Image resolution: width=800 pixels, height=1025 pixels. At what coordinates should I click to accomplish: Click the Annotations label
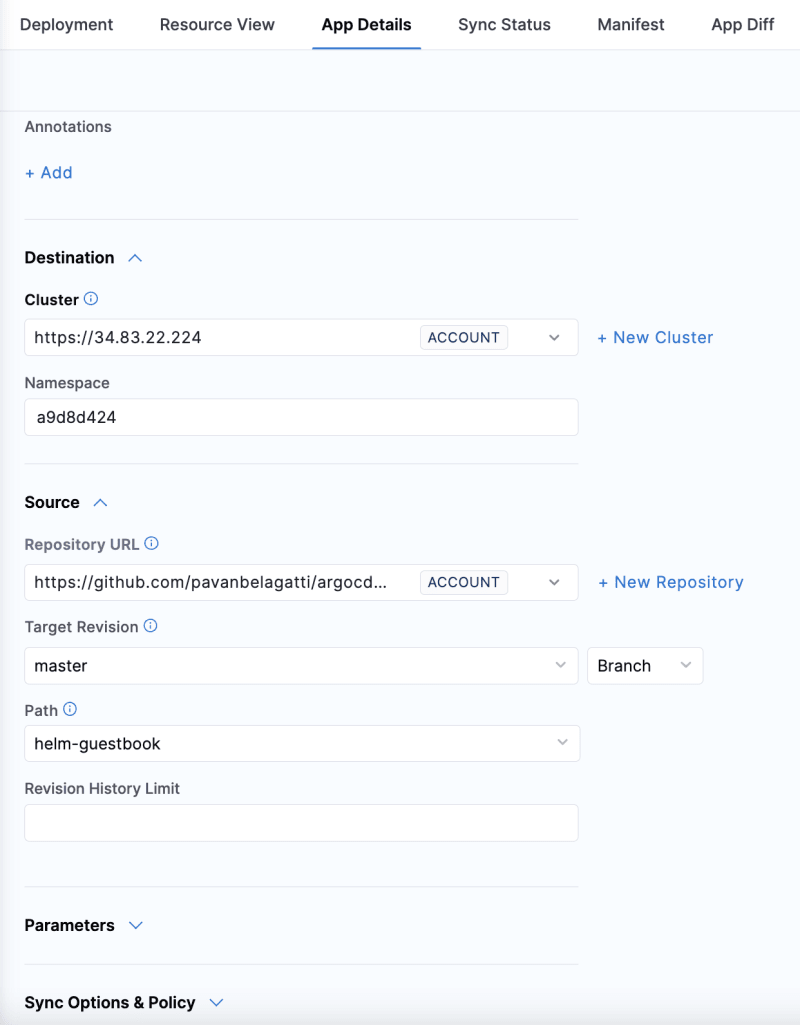point(68,127)
